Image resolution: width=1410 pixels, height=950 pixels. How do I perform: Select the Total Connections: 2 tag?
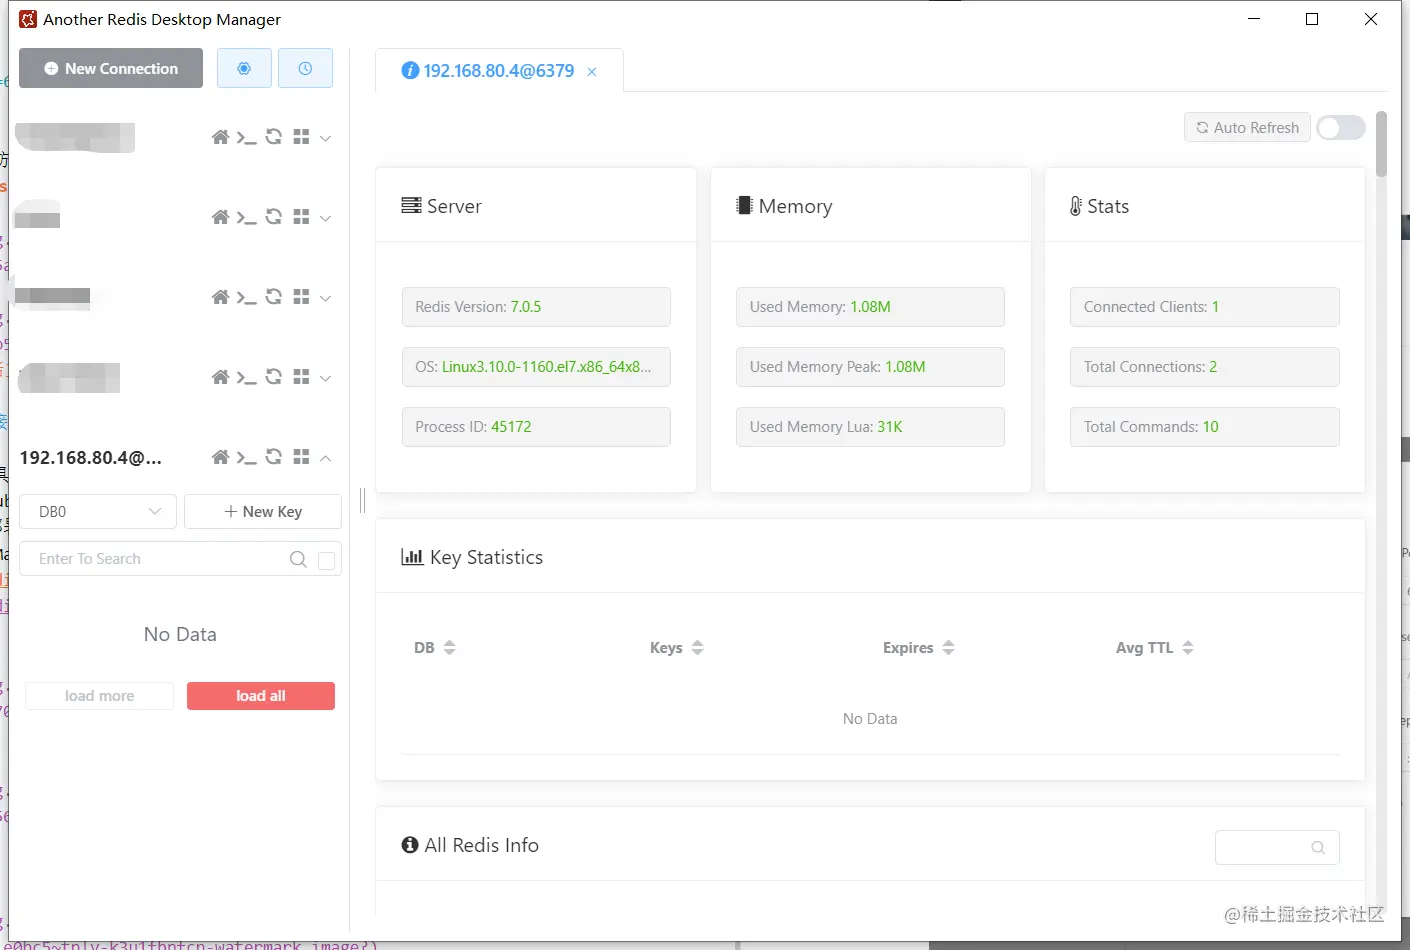[x=1205, y=367]
